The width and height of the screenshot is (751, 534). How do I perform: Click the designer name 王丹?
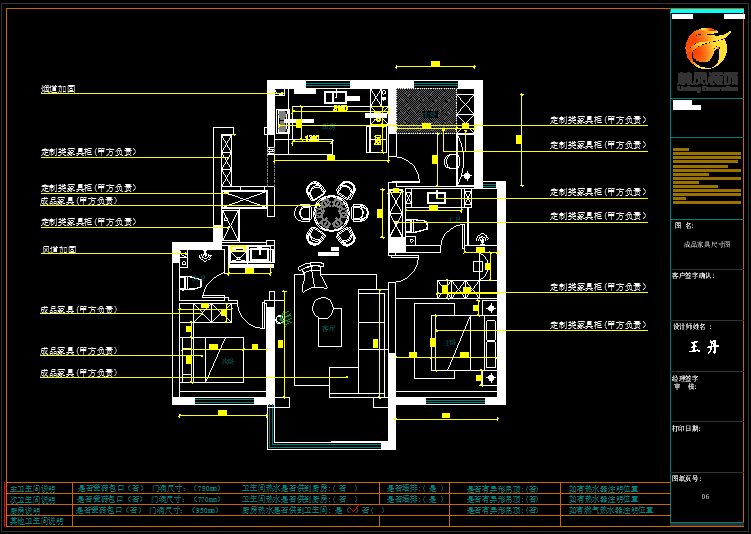coord(704,348)
